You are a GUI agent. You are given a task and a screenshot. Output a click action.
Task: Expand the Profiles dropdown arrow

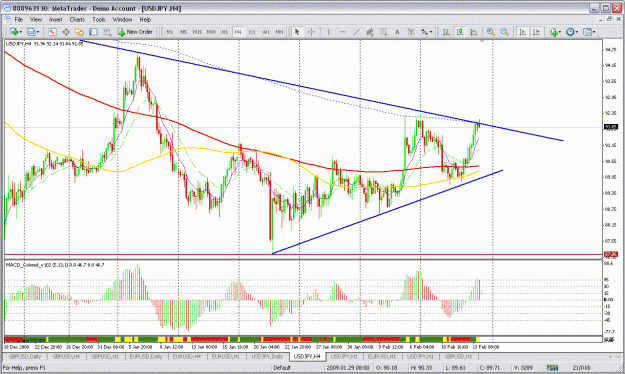coord(38,32)
